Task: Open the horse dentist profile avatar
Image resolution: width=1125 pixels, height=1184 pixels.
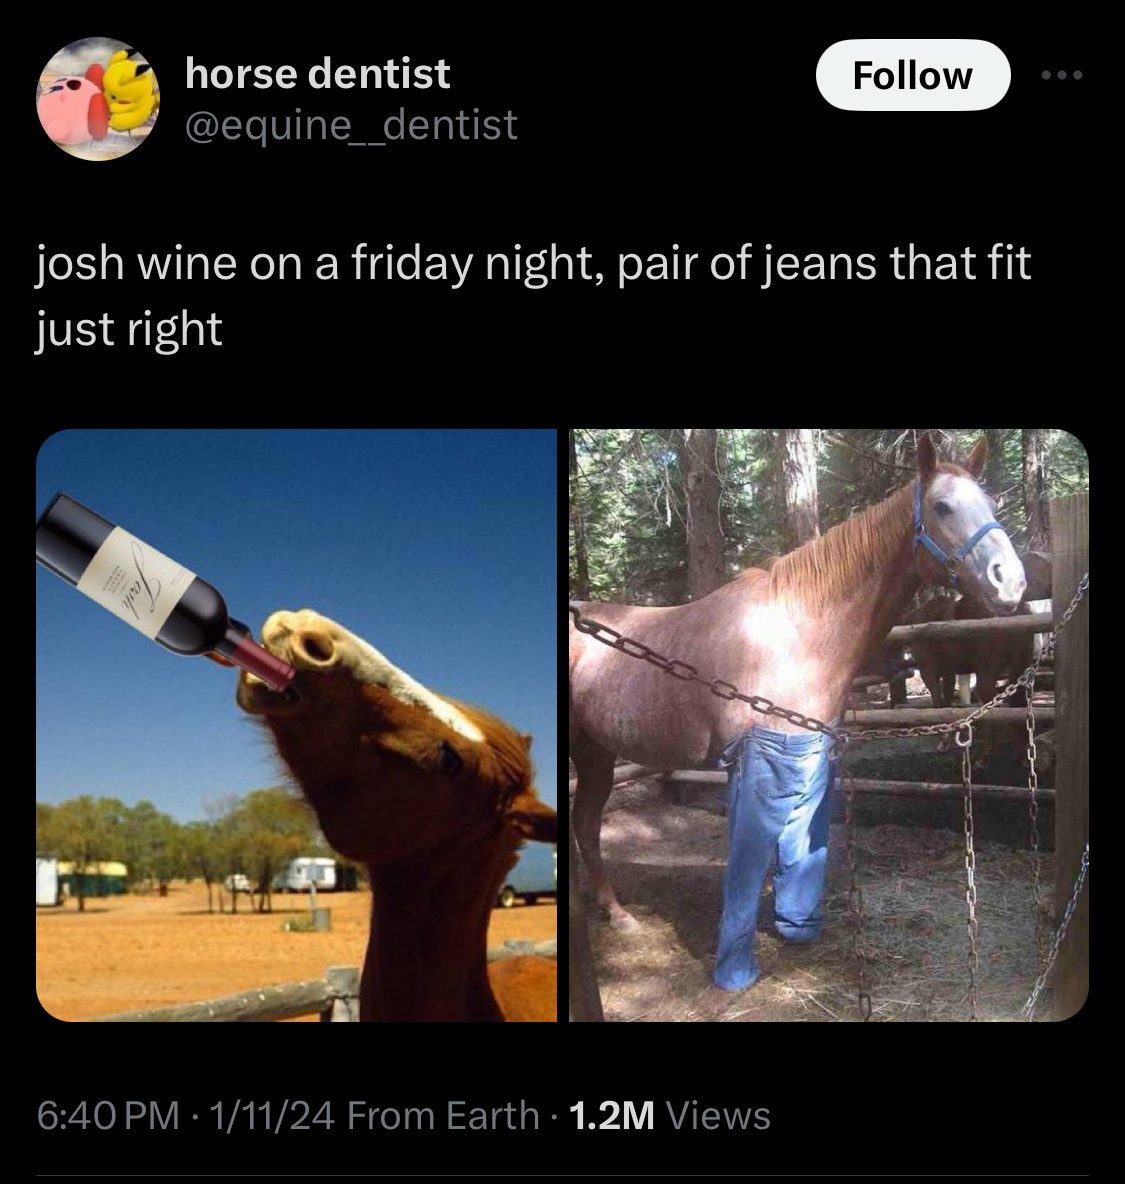Action: (x=98, y=99)
